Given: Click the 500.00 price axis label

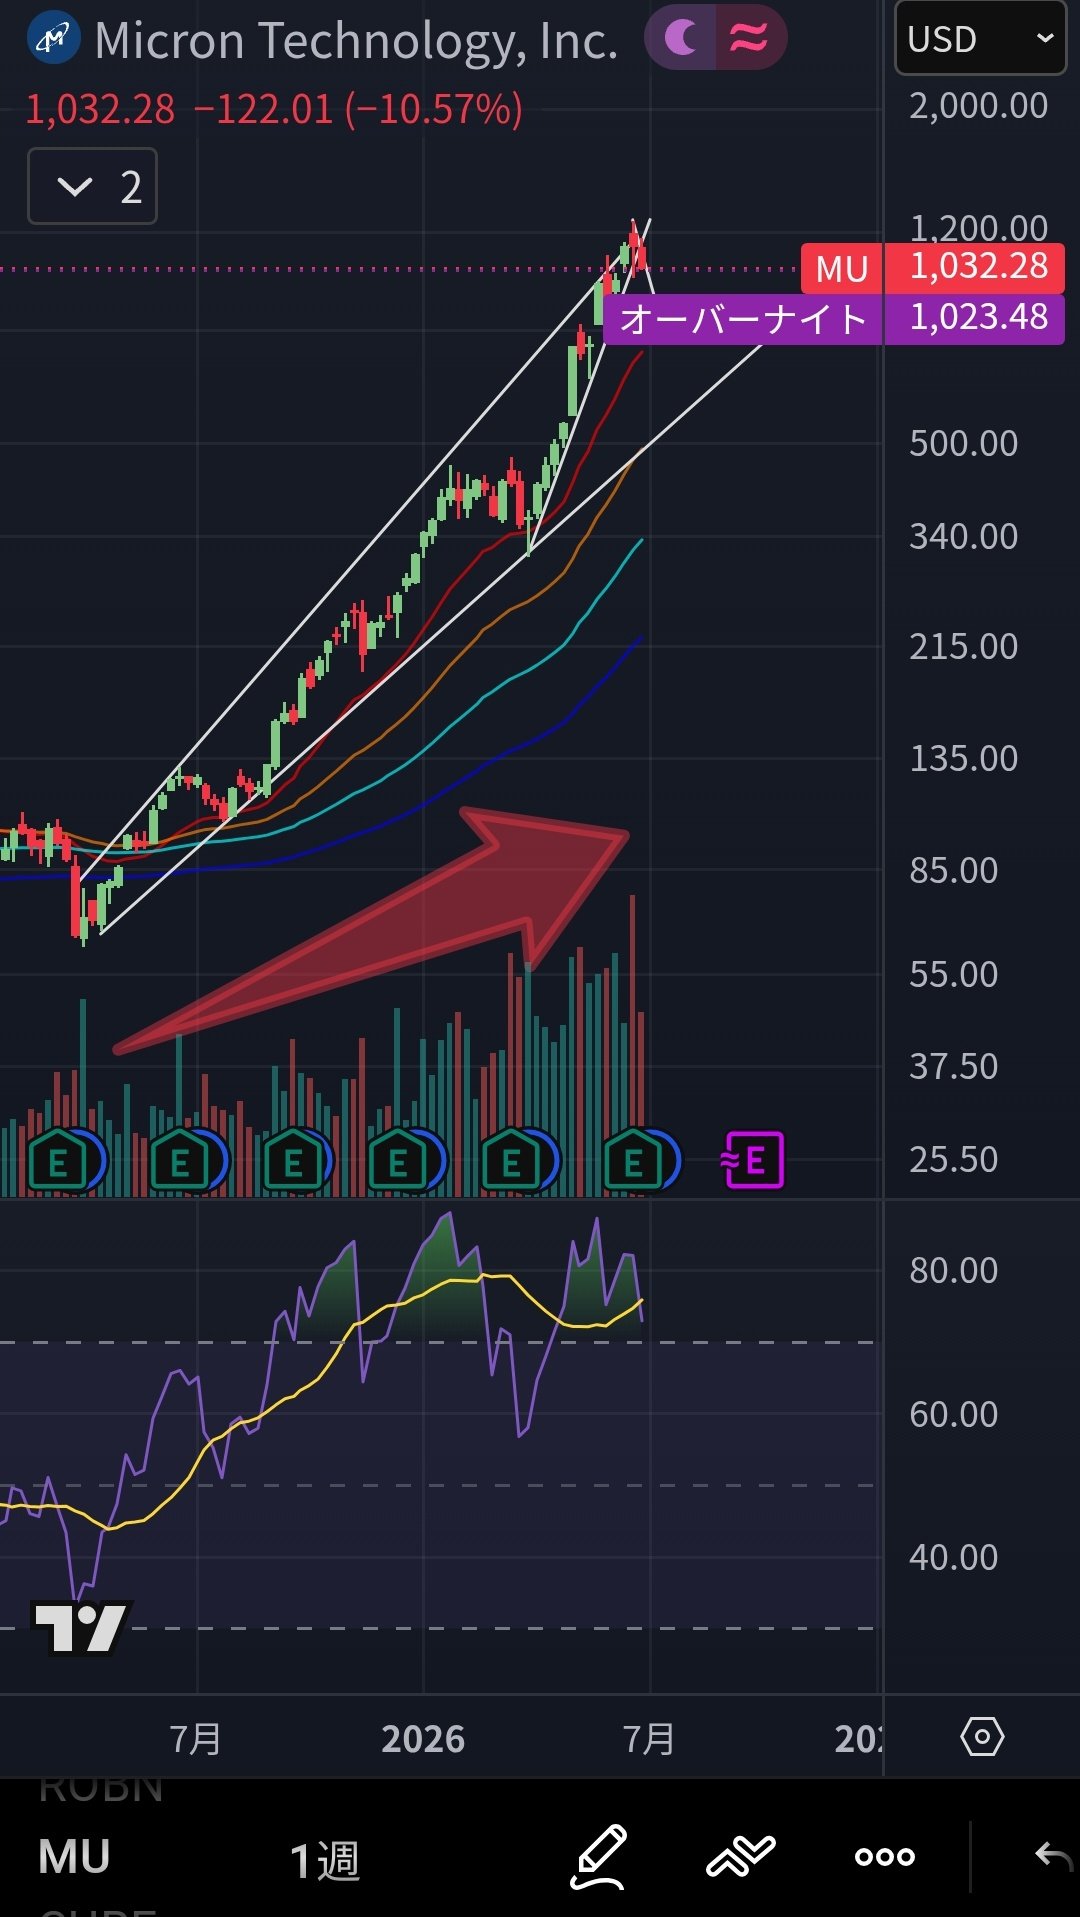Looking at the screenshot, I should tap(963, 443).
